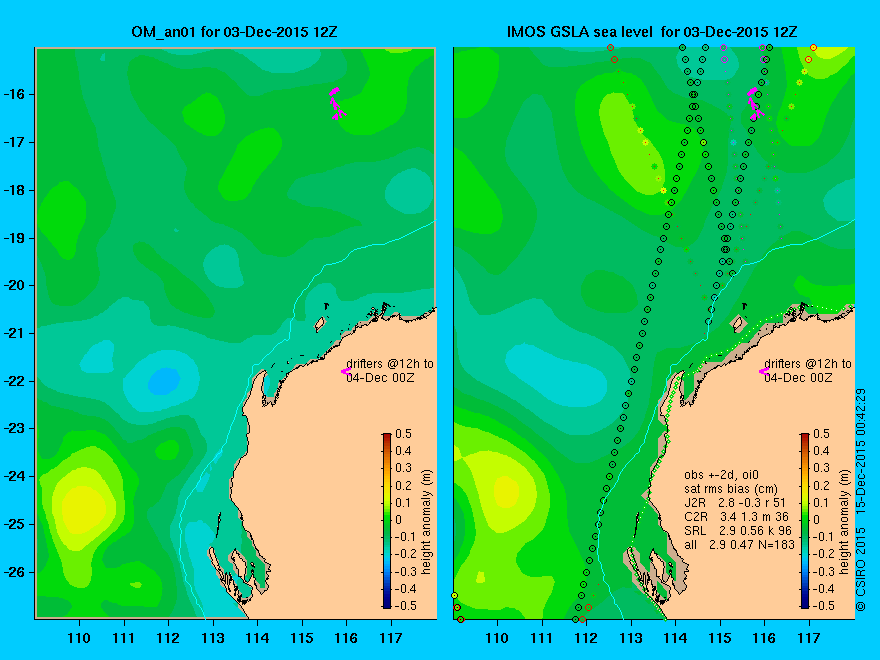Click the '0.2' tick on left colorbar
Screen dimensions: 880x660
404,485
